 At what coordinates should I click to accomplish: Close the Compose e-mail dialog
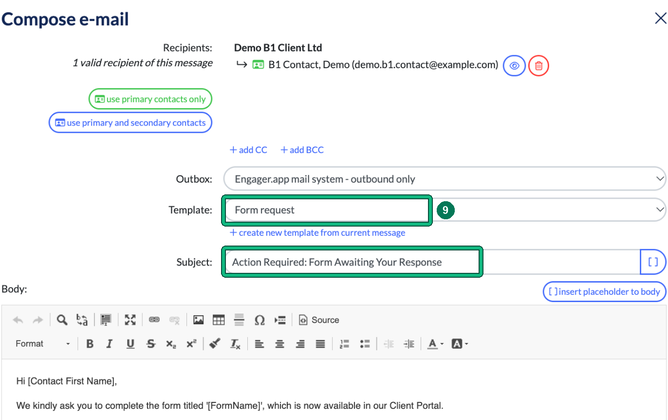(660, 18)
